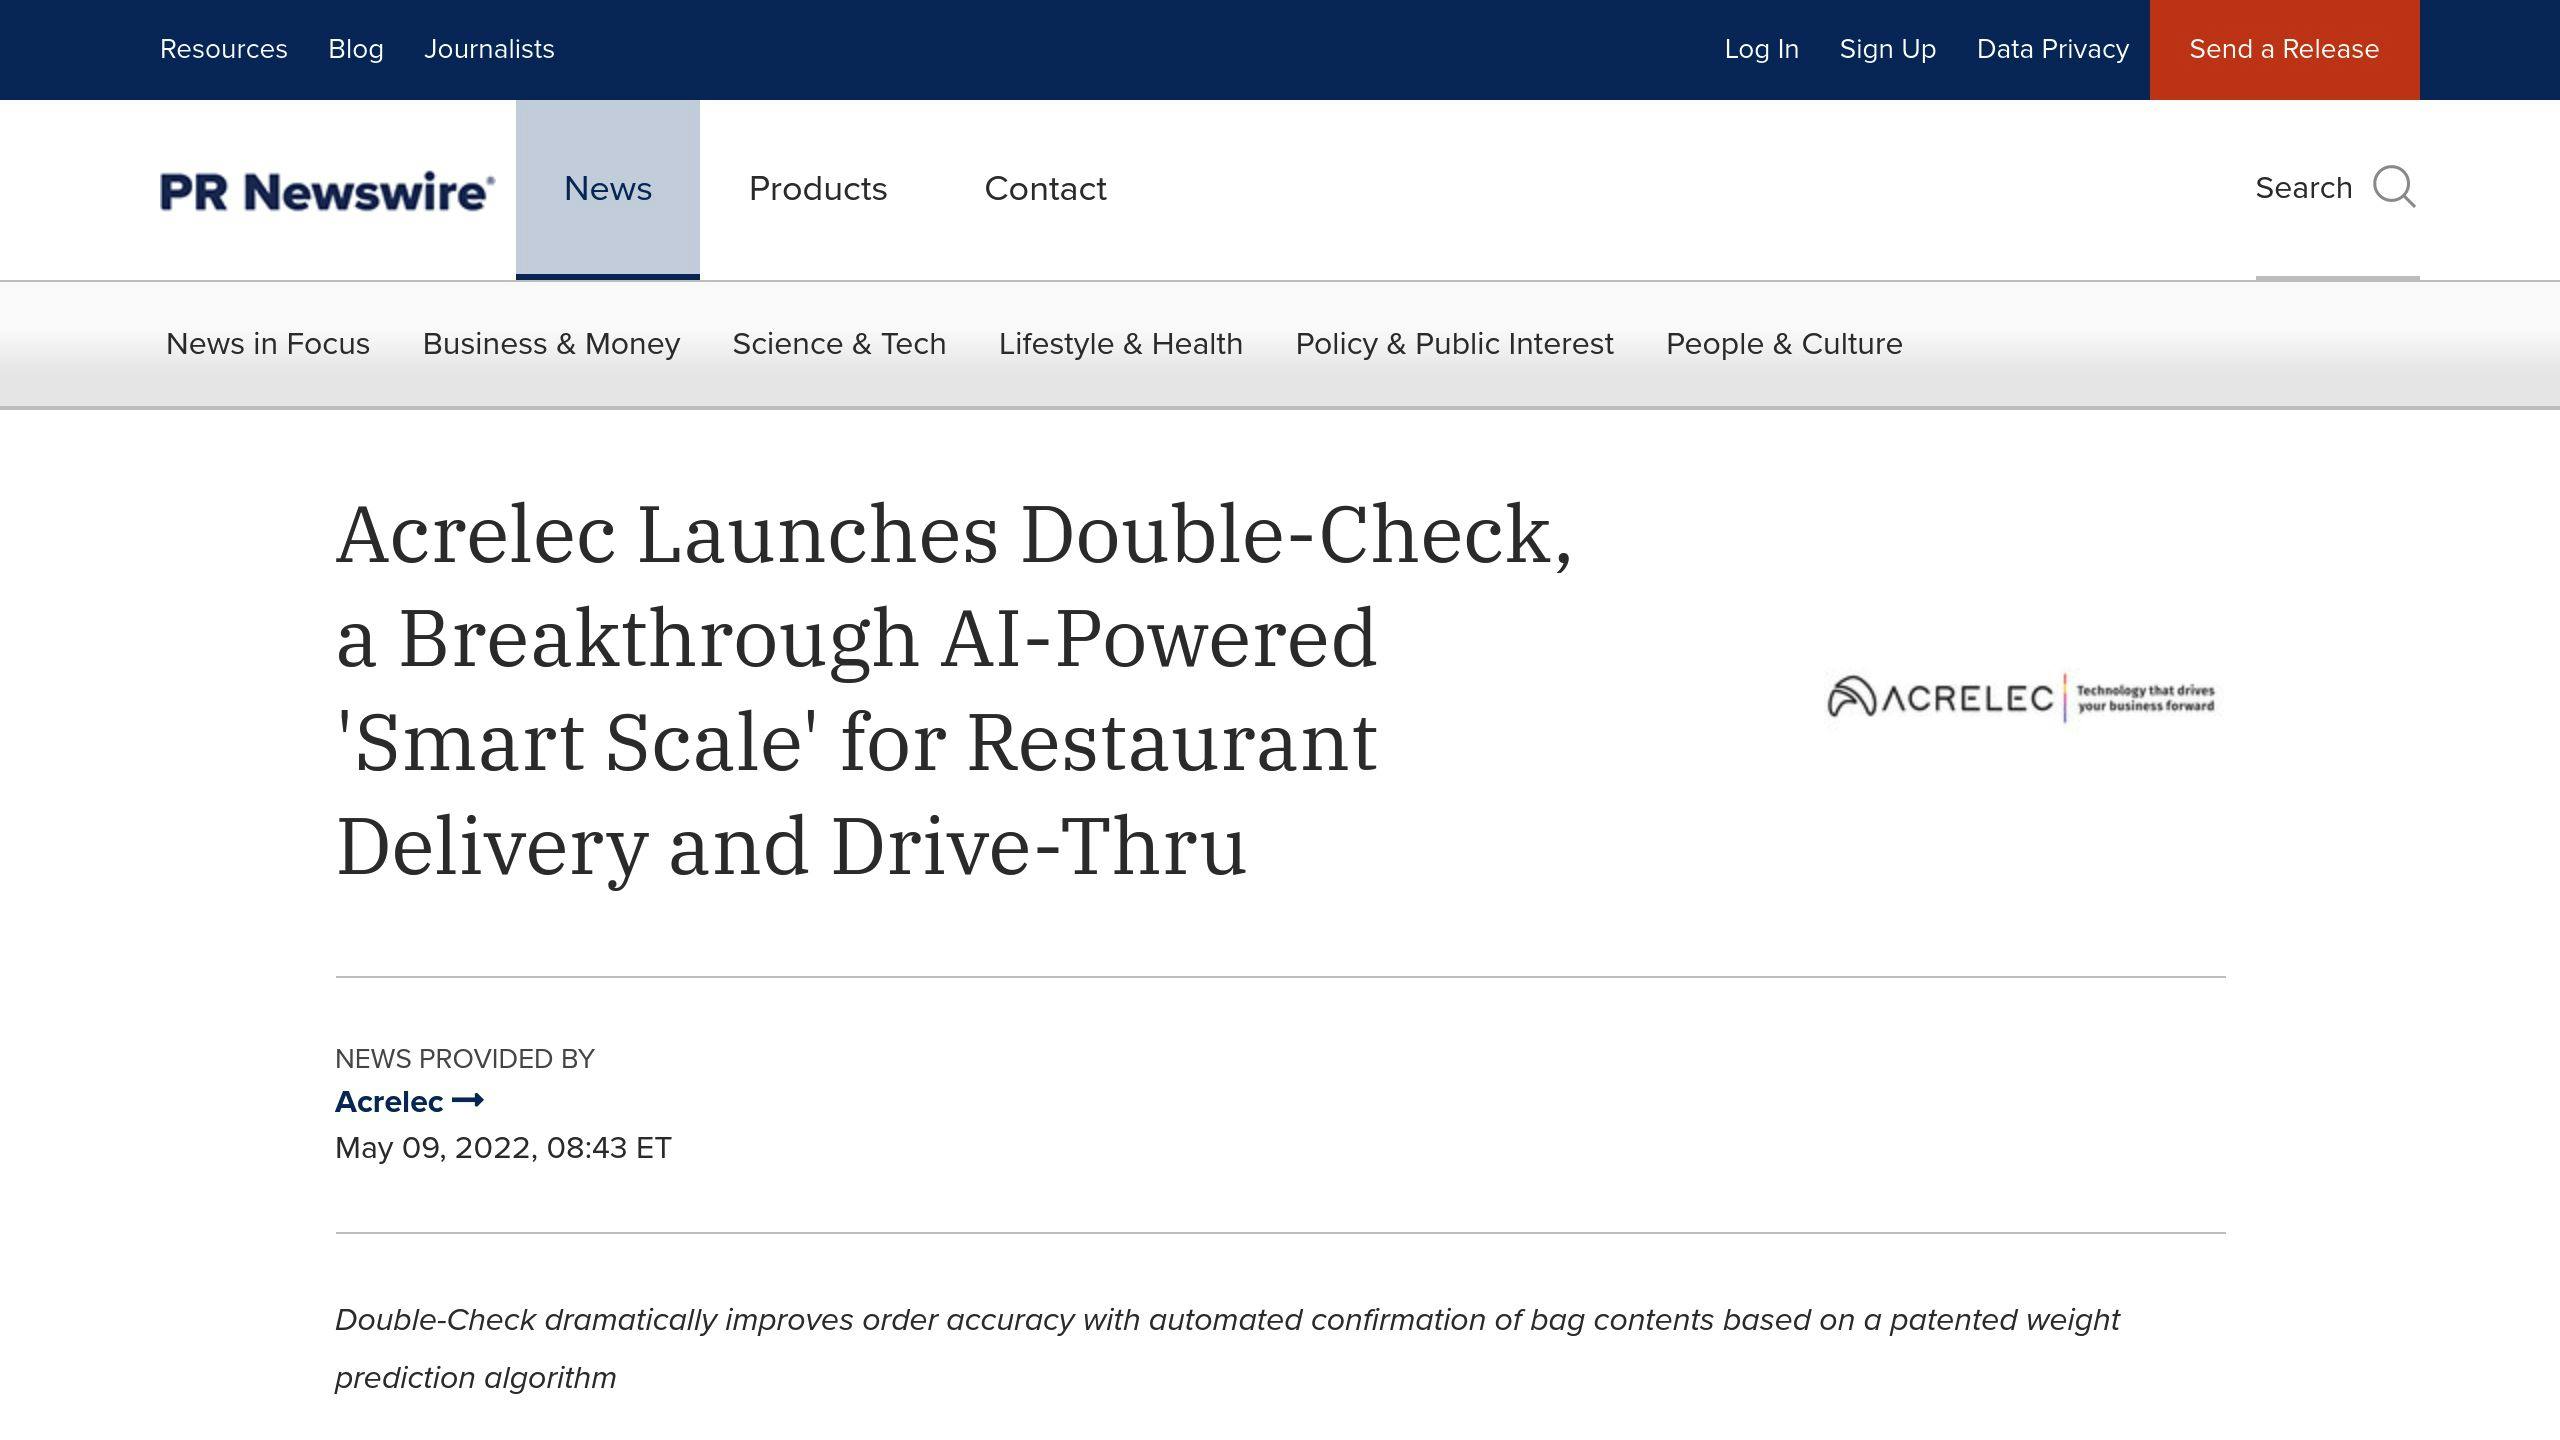The height and width of the screenshot is (1440, 2560).
Task: Click Log In
Action: tap(1762, 49)
